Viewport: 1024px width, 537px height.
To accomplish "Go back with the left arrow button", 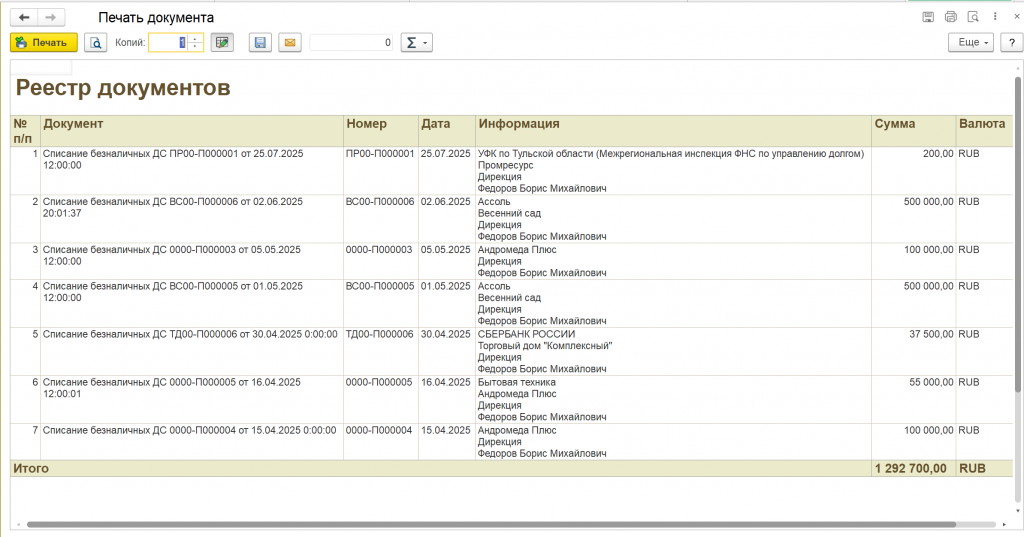I will 24,18.
